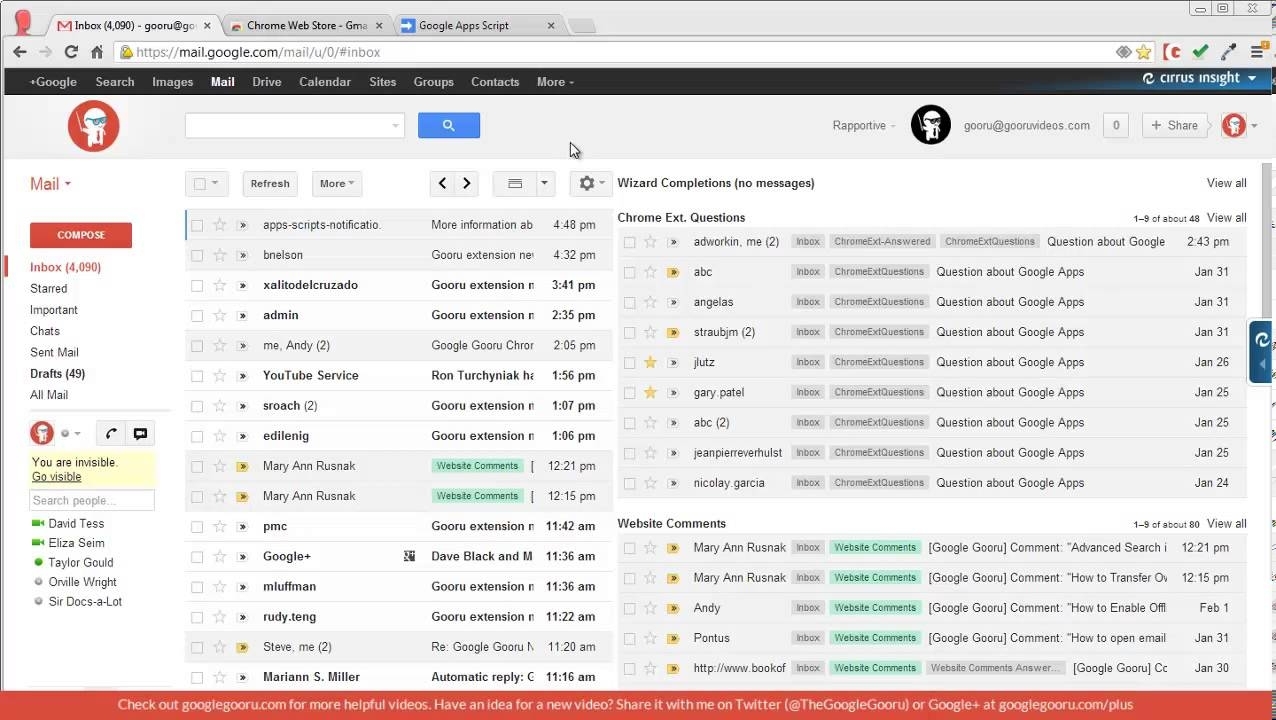Open the Sent Mail folder
1276x720 pixels.
tap(54, 353)
